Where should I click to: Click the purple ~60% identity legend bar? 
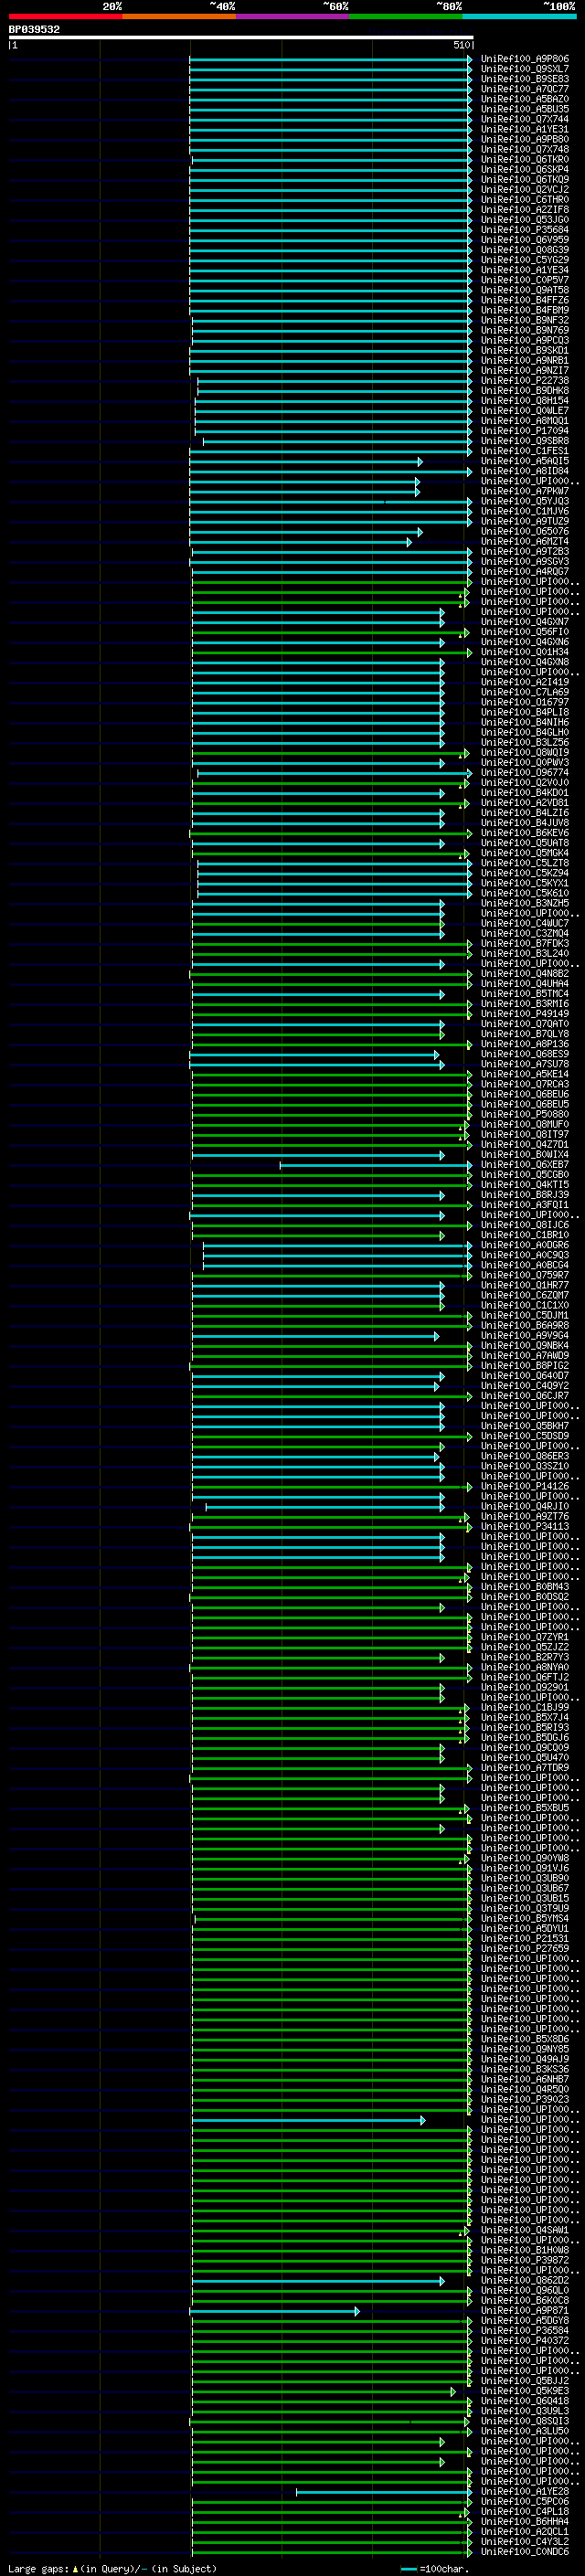pyautogui.click(x=293, y=16)
